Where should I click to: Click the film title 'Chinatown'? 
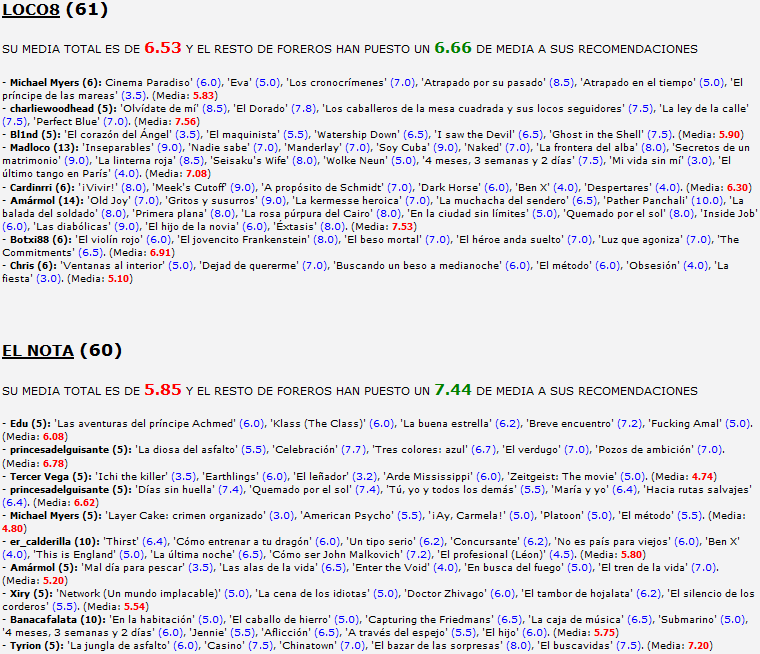tap(307, 646)
